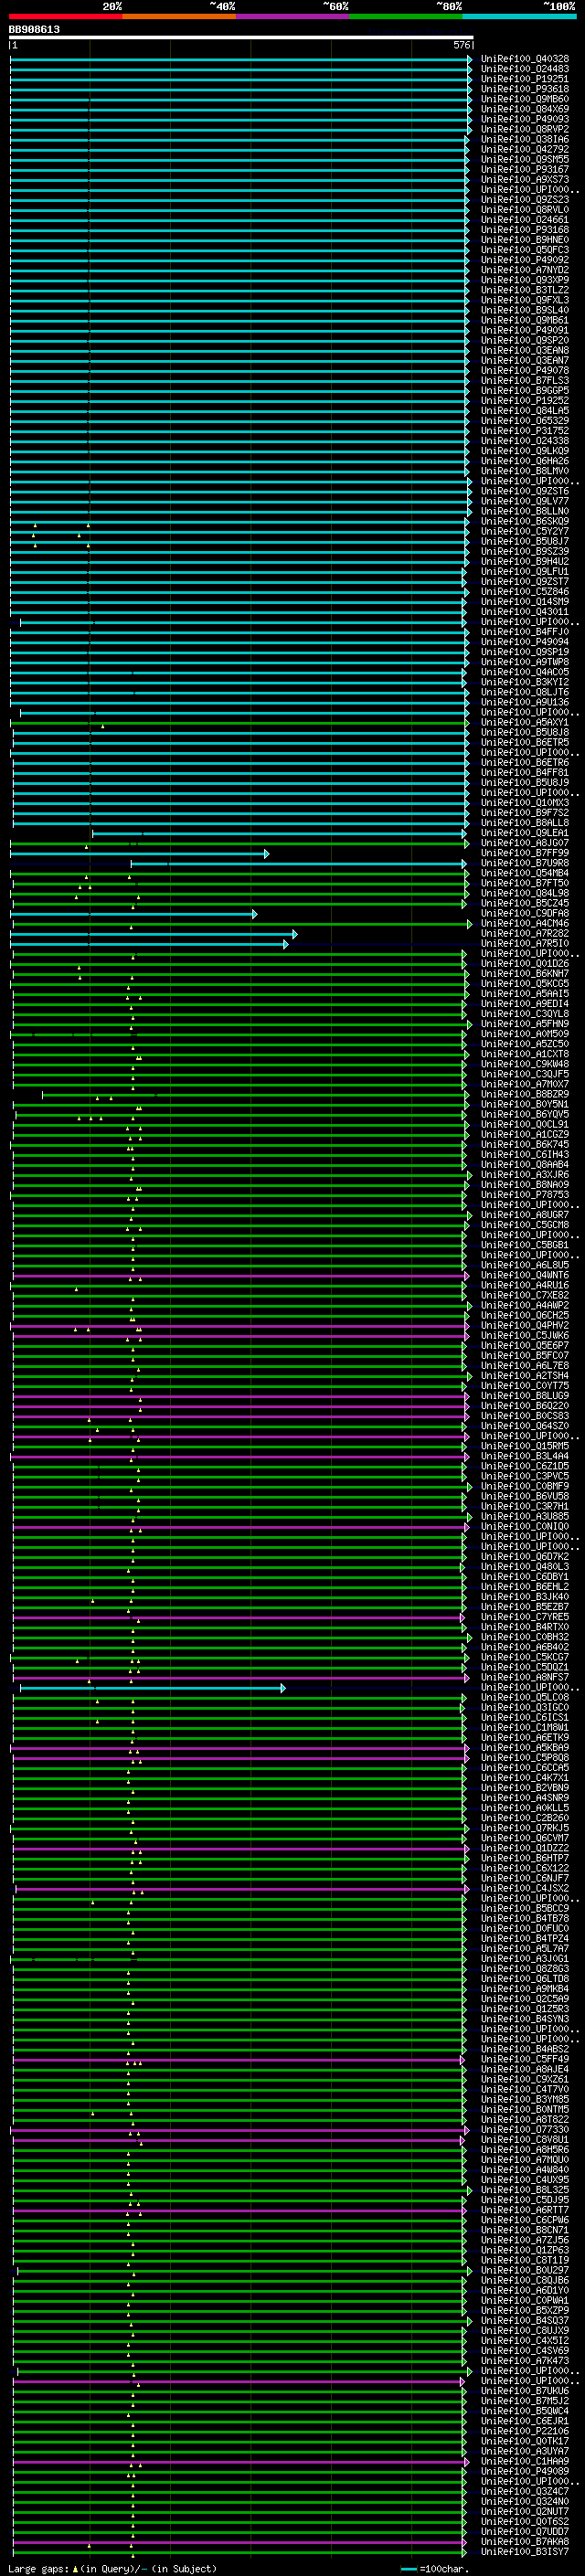Select the UniRef100_Q2NUT7 label
Image resolution: width=585 pixels, height=2576 pixels.
[x=525, y=2512]
